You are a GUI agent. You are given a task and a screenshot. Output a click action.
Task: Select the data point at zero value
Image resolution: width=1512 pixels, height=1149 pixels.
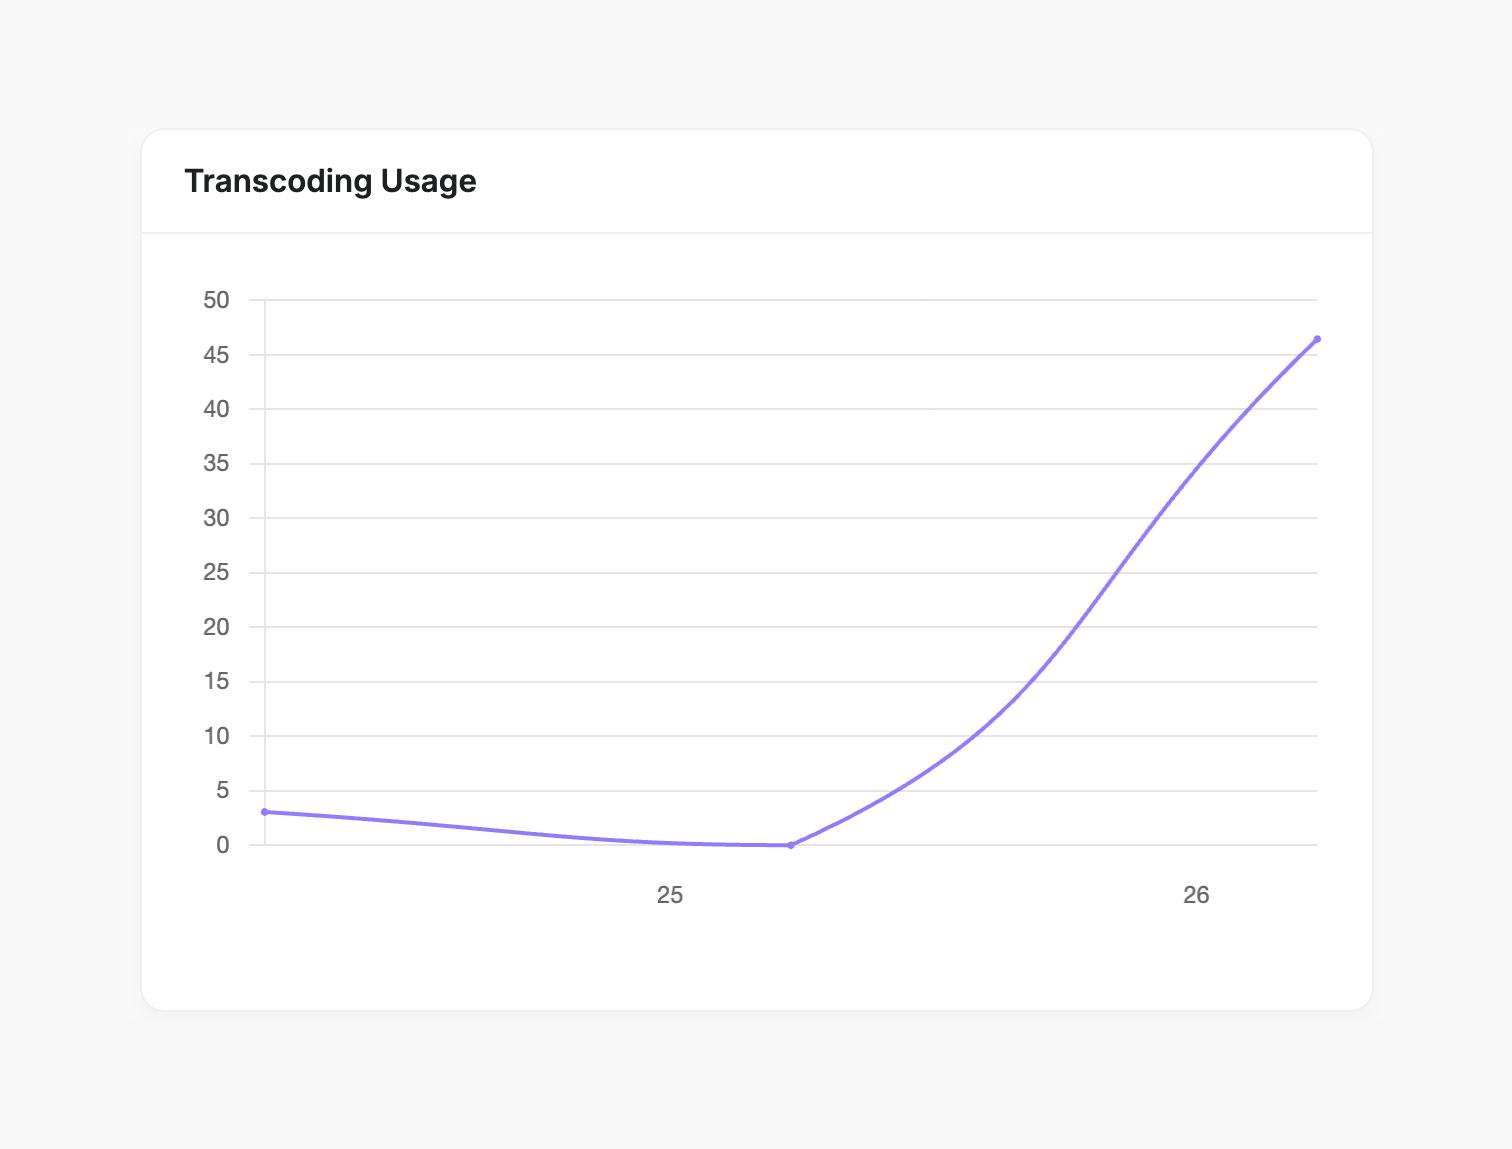791,845
